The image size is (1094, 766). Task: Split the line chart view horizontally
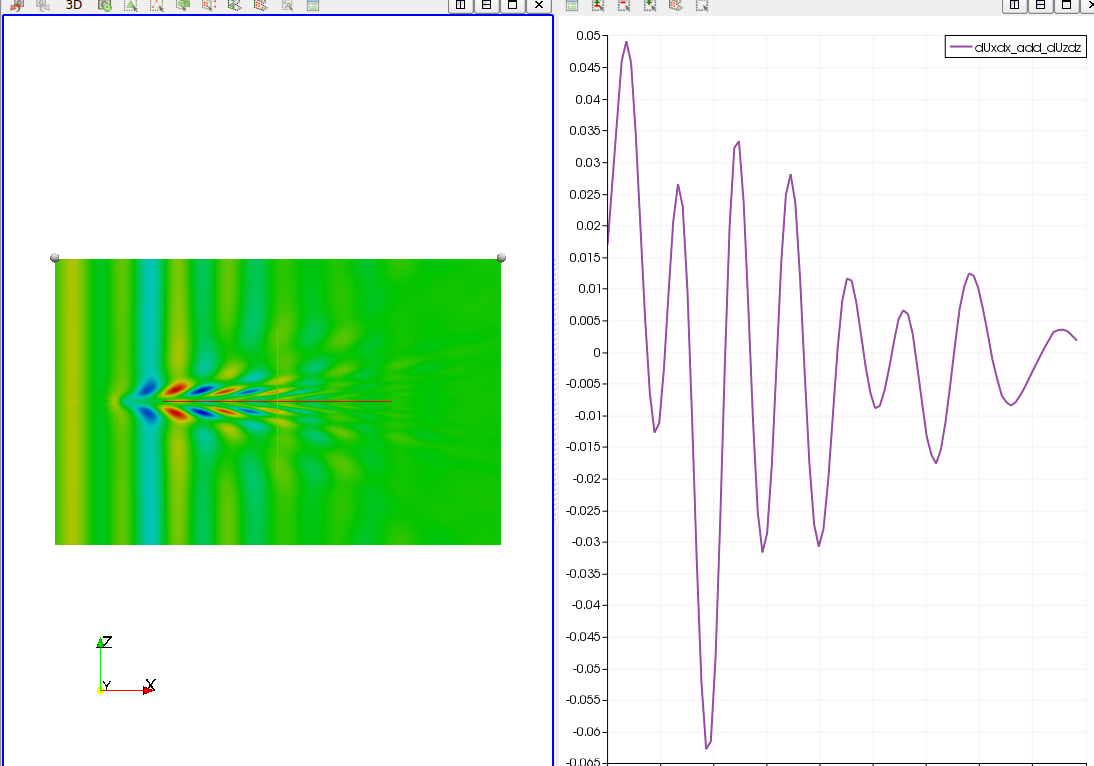[1014, 5]
